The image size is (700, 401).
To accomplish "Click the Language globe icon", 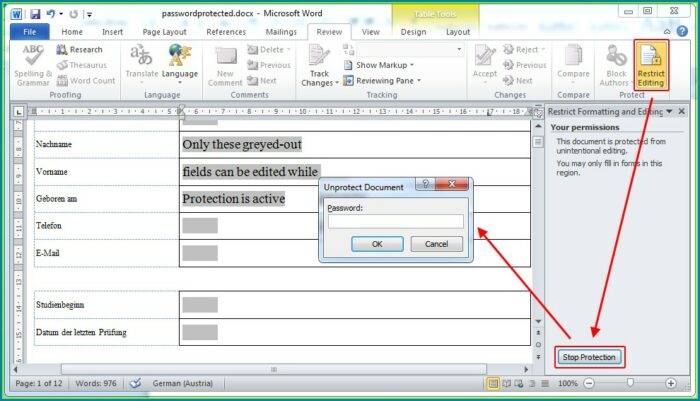I will click(179, 56).
